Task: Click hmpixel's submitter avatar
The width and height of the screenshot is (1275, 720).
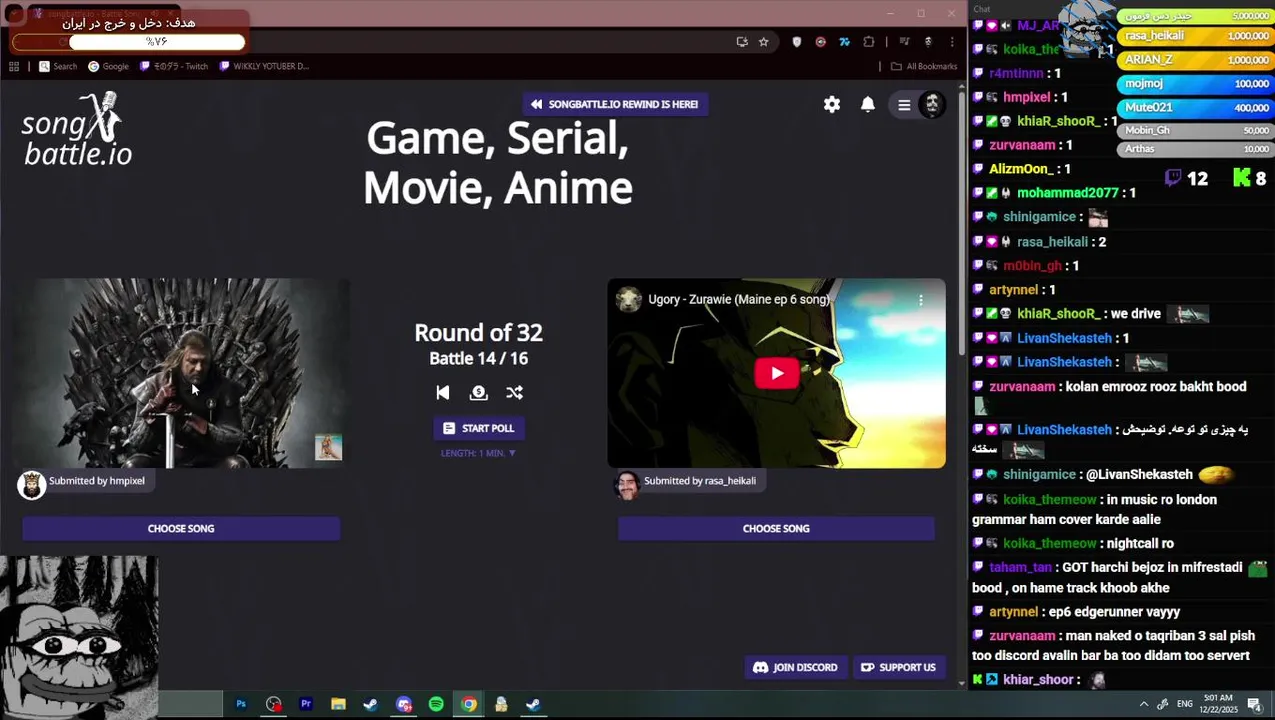Action: (x=32, y=484)
